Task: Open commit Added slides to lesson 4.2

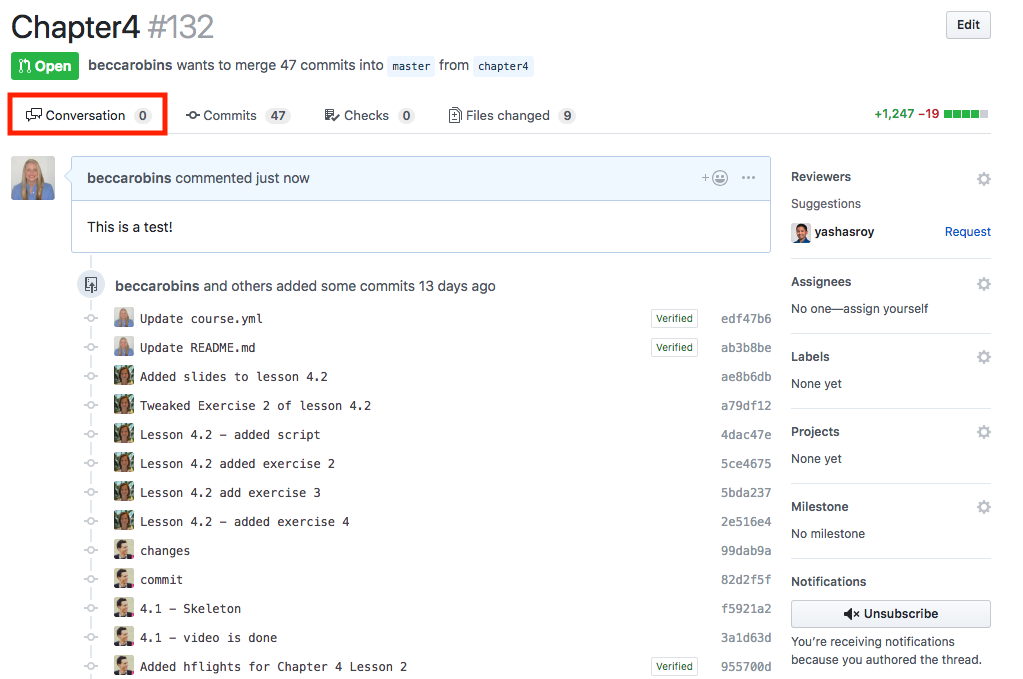Action: pos(234,377)
